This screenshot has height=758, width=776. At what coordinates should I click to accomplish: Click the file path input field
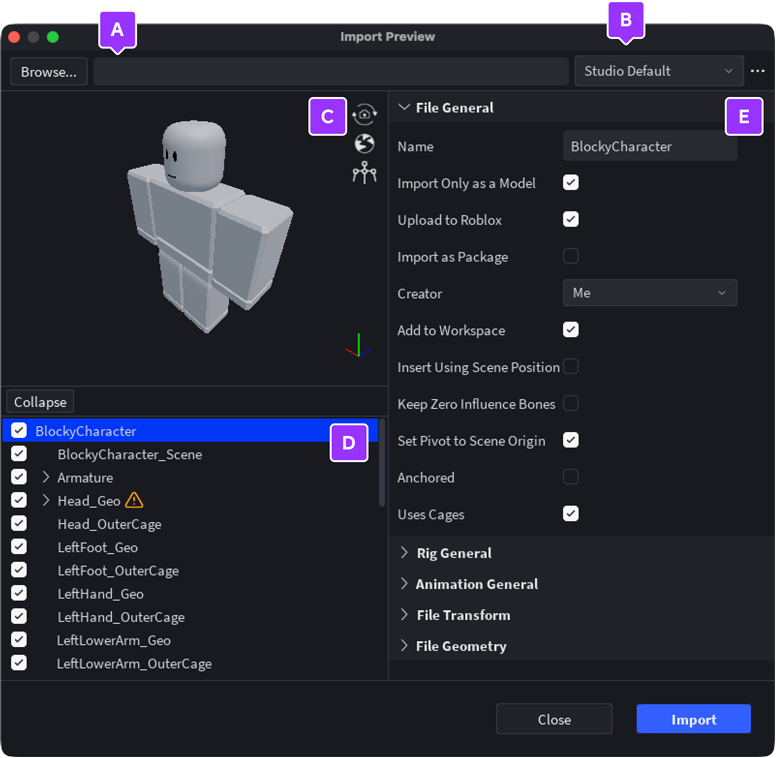pos(331,72)
